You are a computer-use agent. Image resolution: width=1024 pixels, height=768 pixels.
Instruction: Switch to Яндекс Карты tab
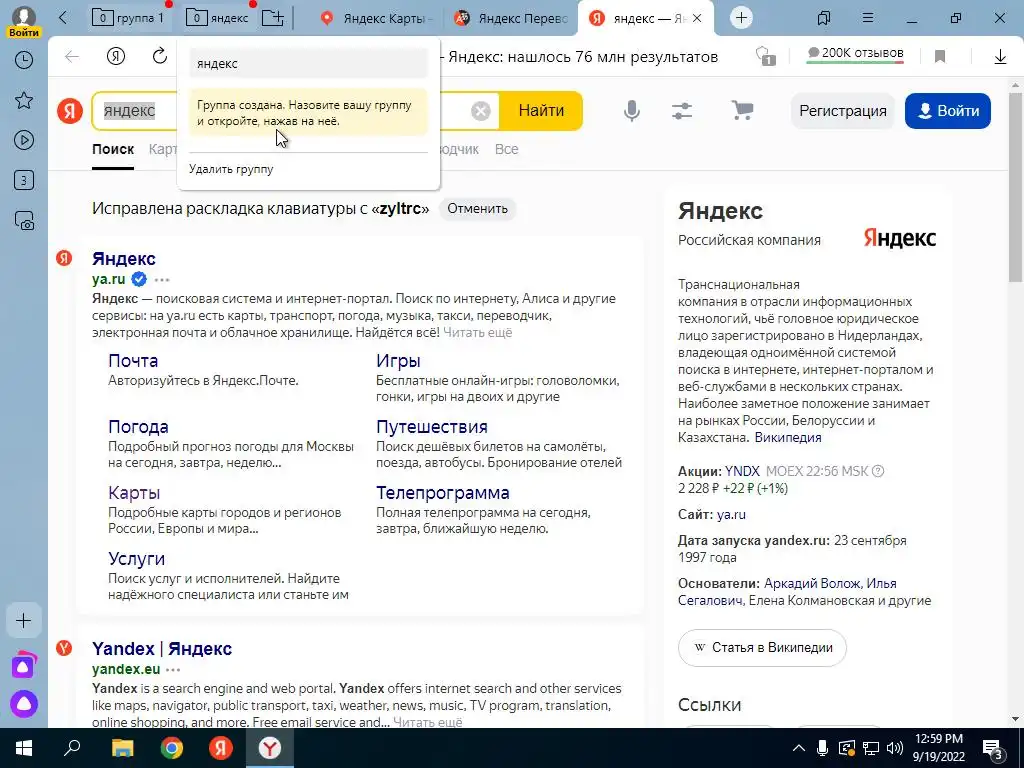[377, 18]
